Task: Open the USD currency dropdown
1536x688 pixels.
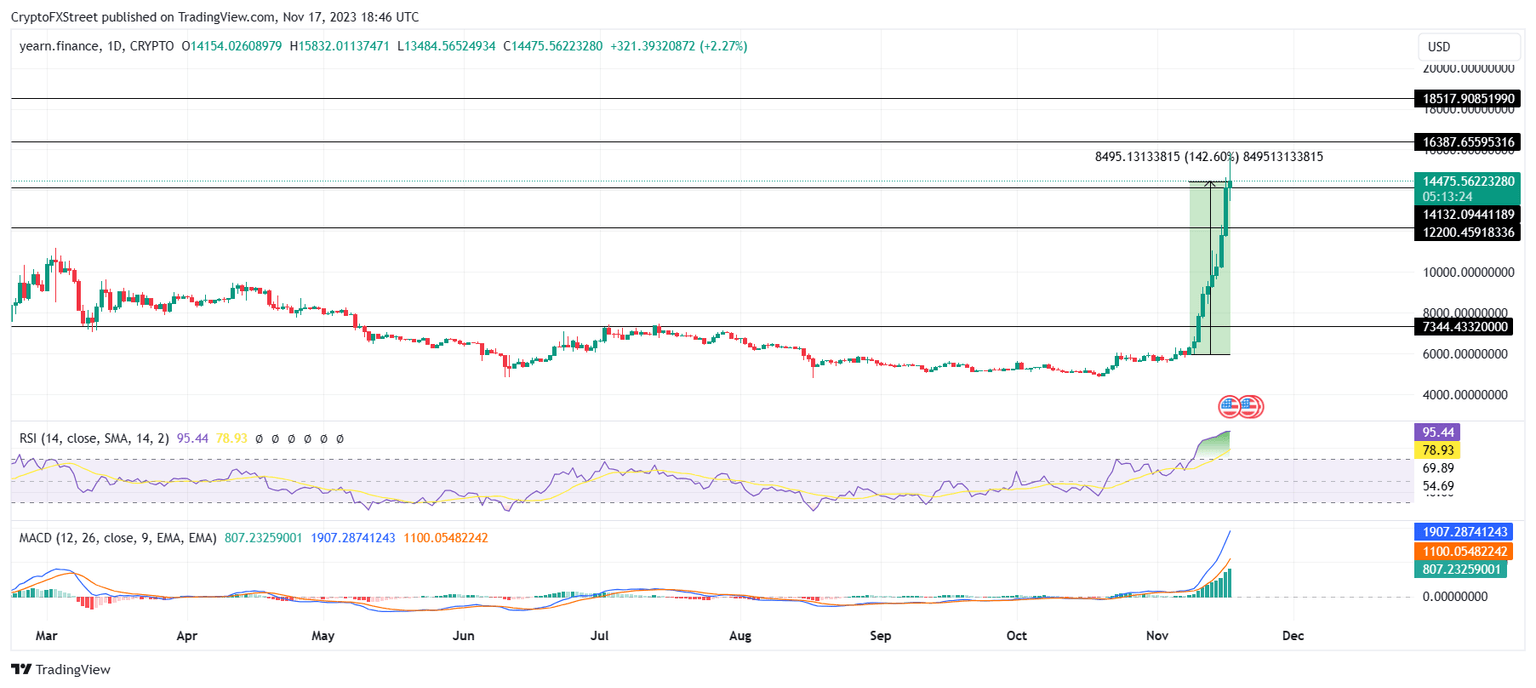Action: (1470, 46)
